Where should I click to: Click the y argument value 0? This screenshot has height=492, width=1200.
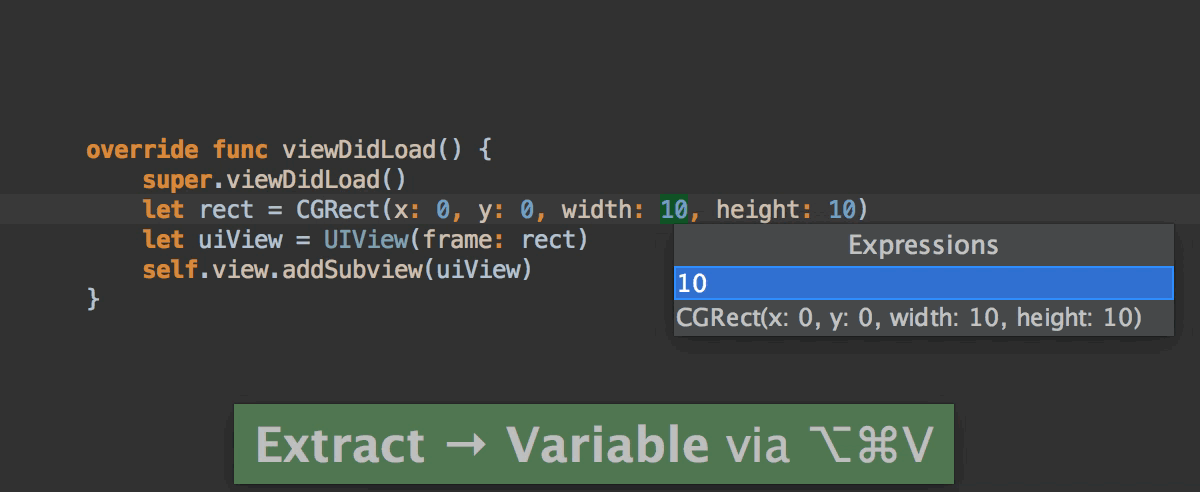point(527,210)
